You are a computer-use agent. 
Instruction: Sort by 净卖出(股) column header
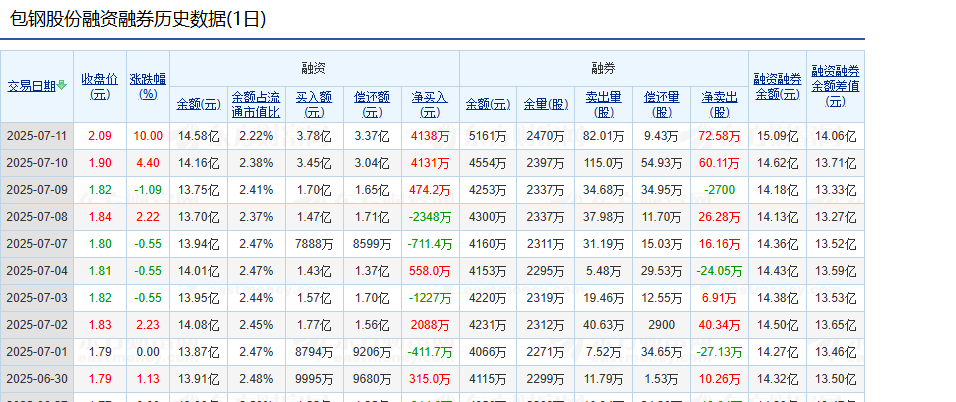[x=719, y=104]
